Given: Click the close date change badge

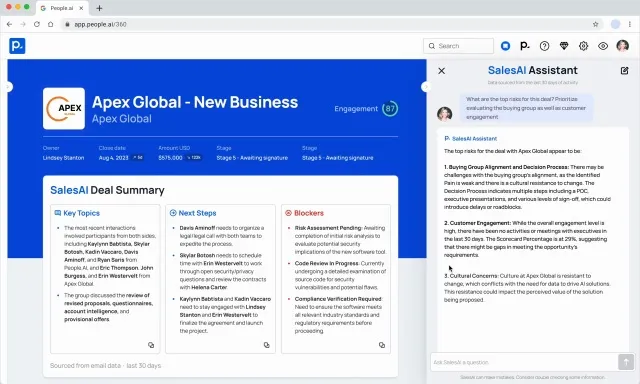Looking at the screenshot, I should click(138, 158).
